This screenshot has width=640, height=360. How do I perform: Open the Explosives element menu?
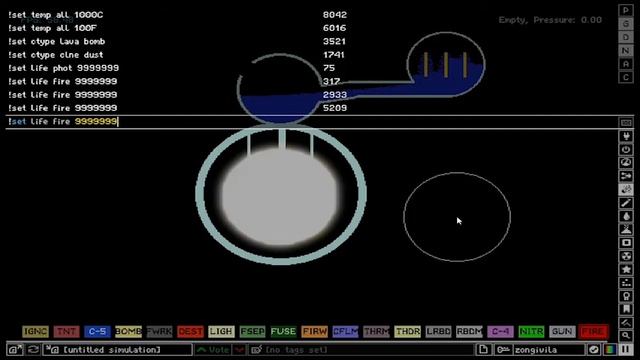[626, 189]
